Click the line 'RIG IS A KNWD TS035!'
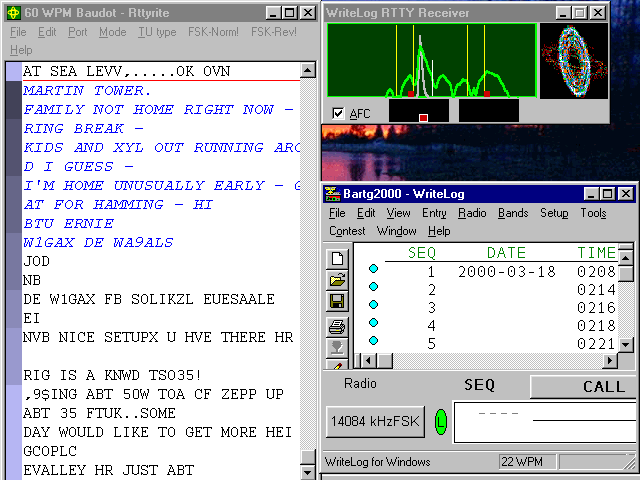 coord(112,375)
